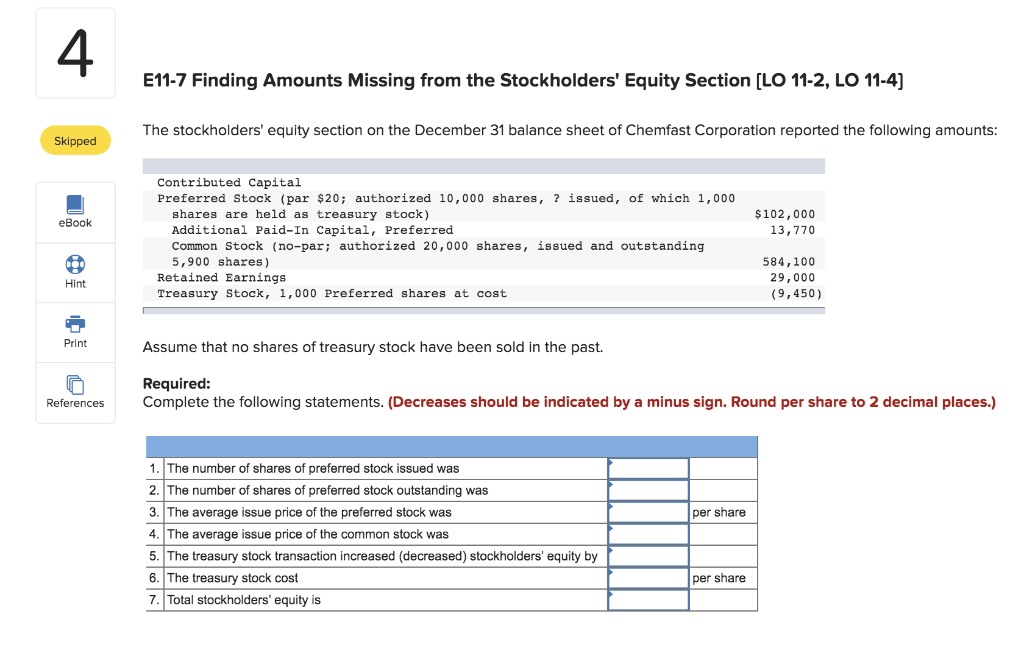Select the preferred shares outstanding input field
Screen dimensions: 1024x653
pyautogui.click(x=648, y=489)
